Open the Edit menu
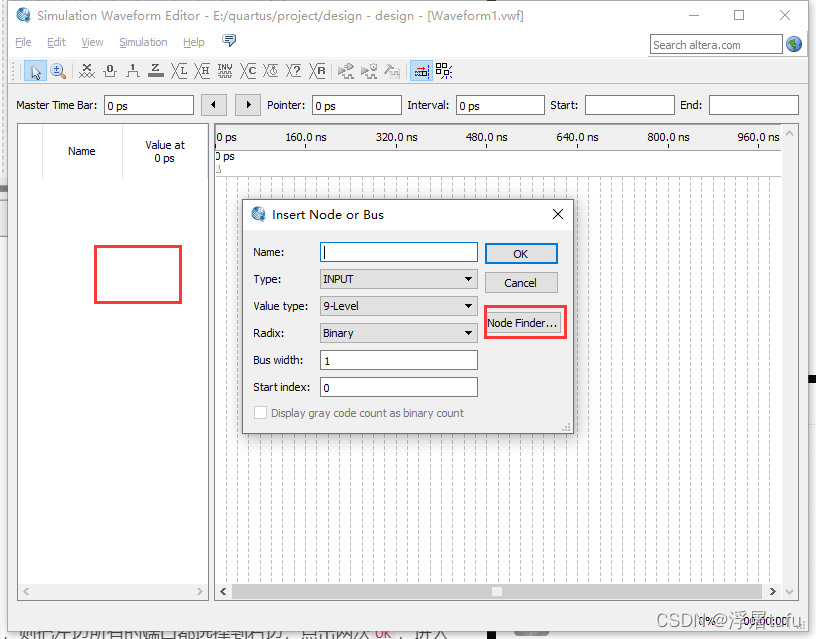 tap(56, 42)
